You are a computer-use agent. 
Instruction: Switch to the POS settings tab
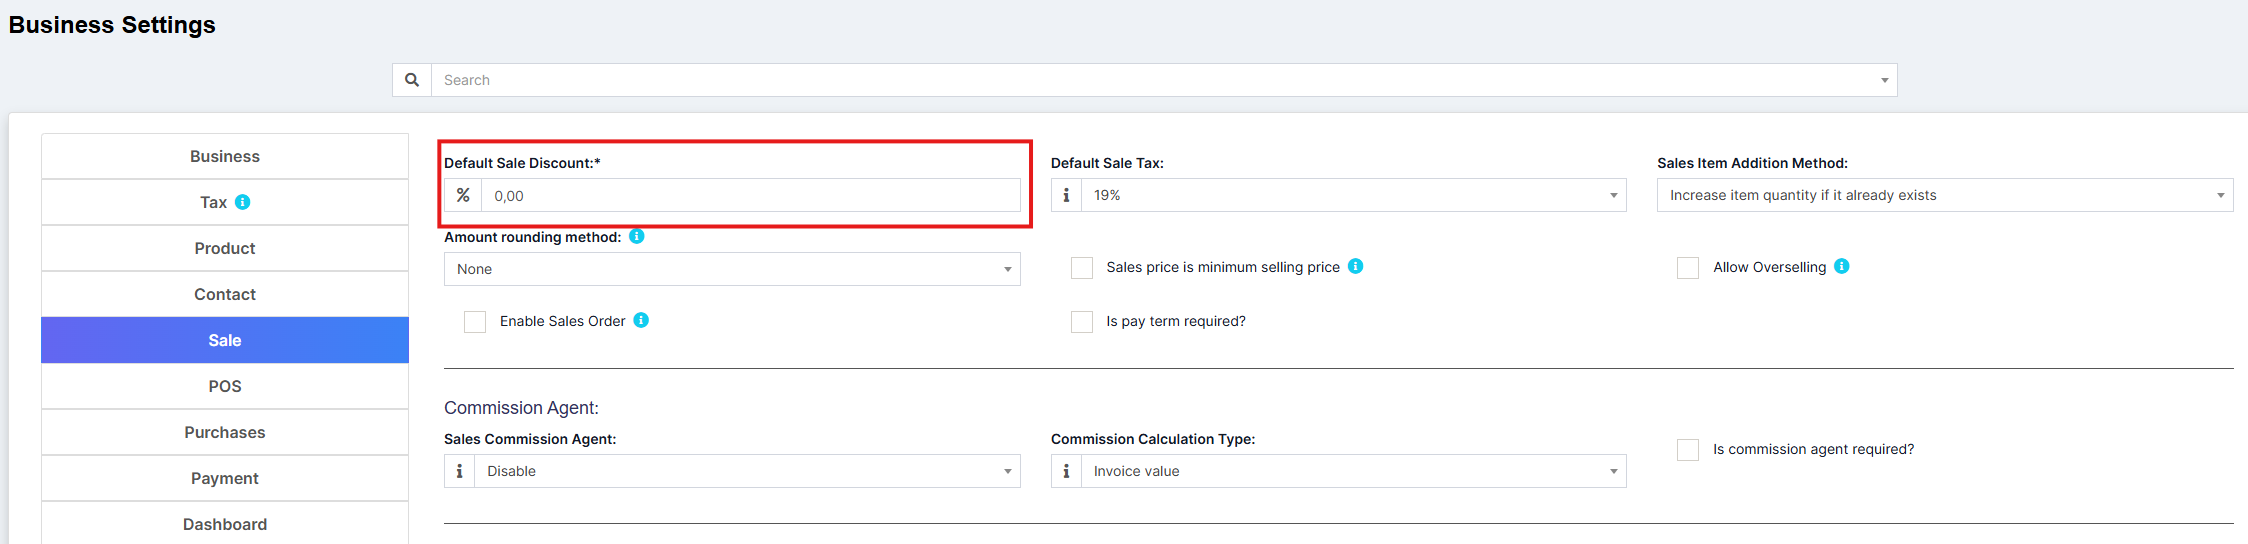pos(225,386)
